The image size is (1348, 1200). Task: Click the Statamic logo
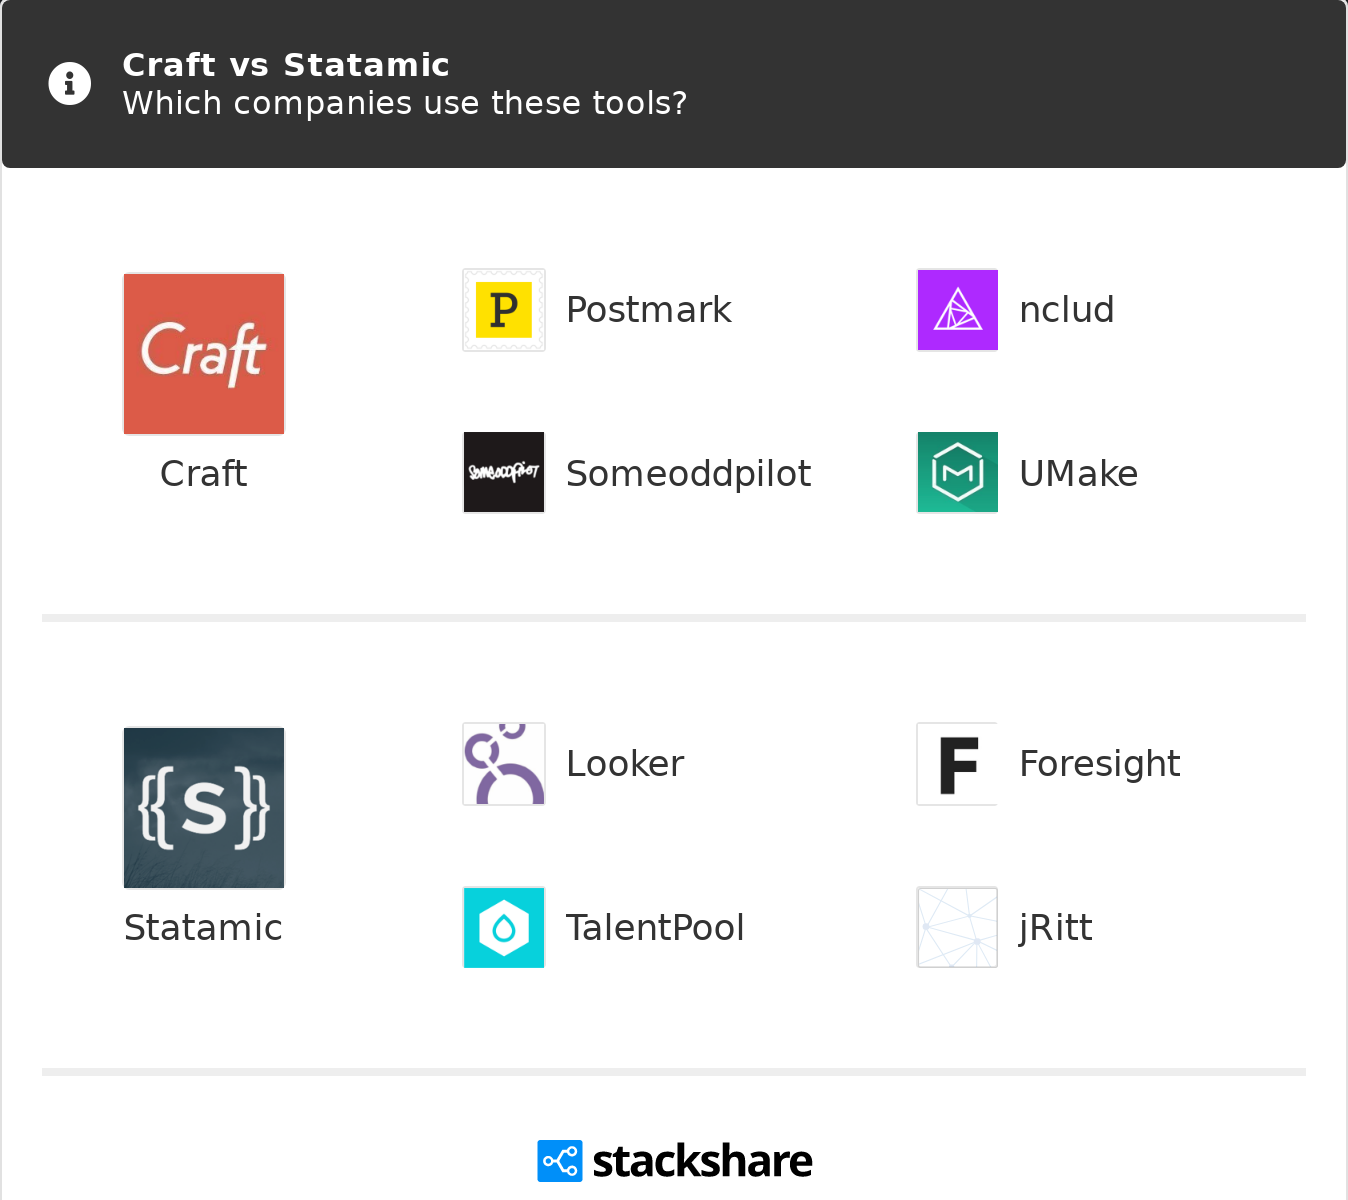[x=203, y=807]
